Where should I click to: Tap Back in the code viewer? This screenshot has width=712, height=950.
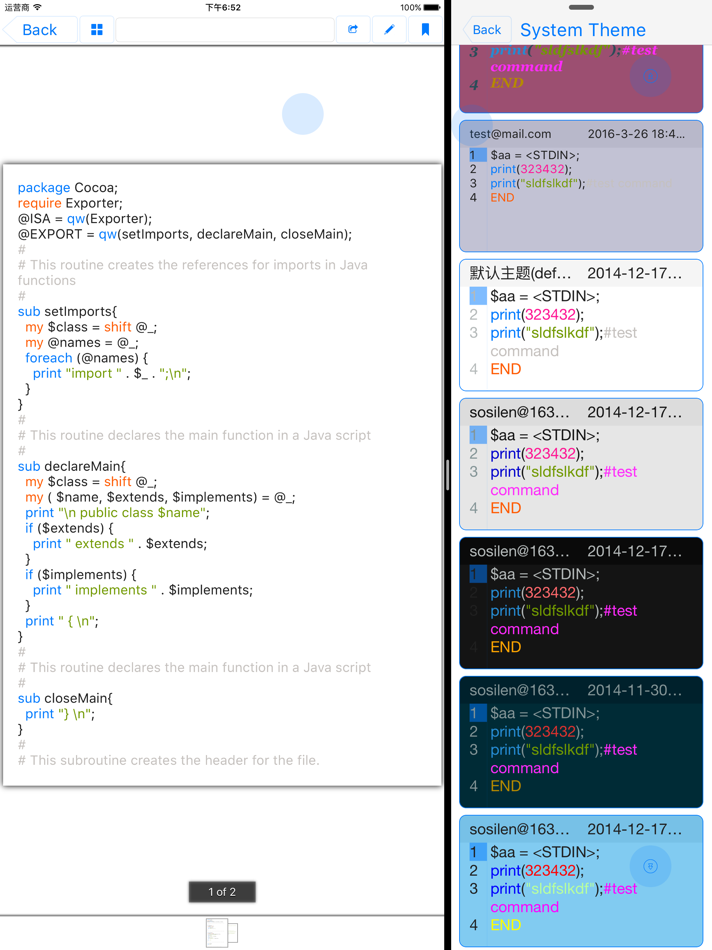39,30
